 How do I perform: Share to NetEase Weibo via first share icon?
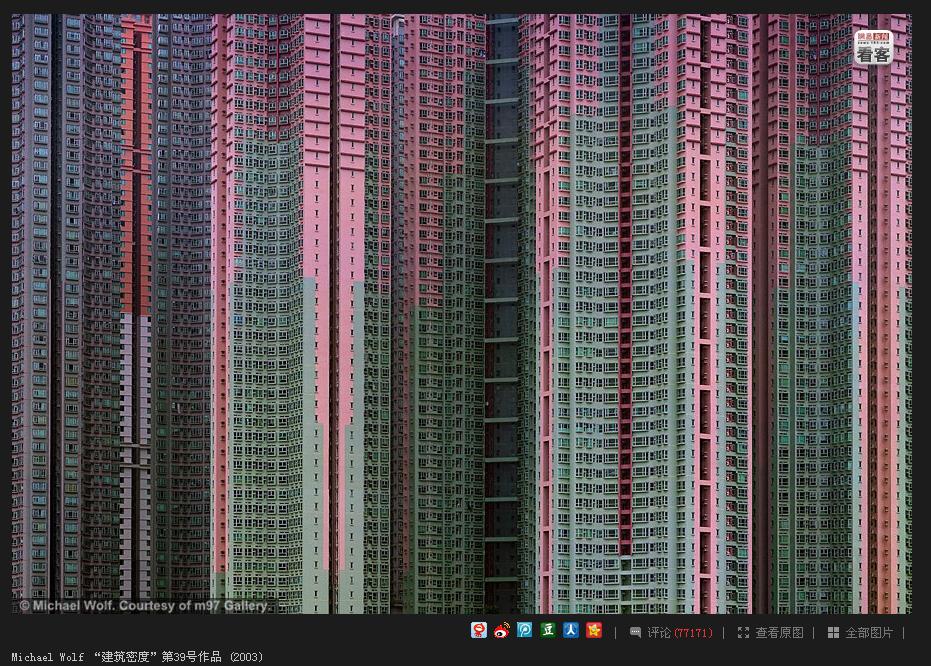(479, 630)
